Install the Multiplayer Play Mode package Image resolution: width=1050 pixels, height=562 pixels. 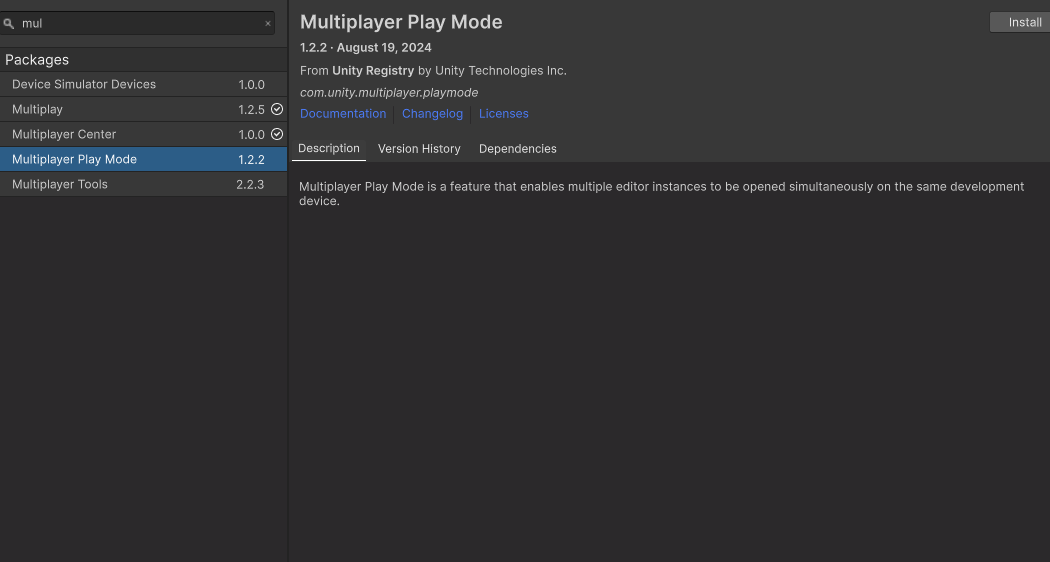pyautogui.click(x=1020, y=22)
